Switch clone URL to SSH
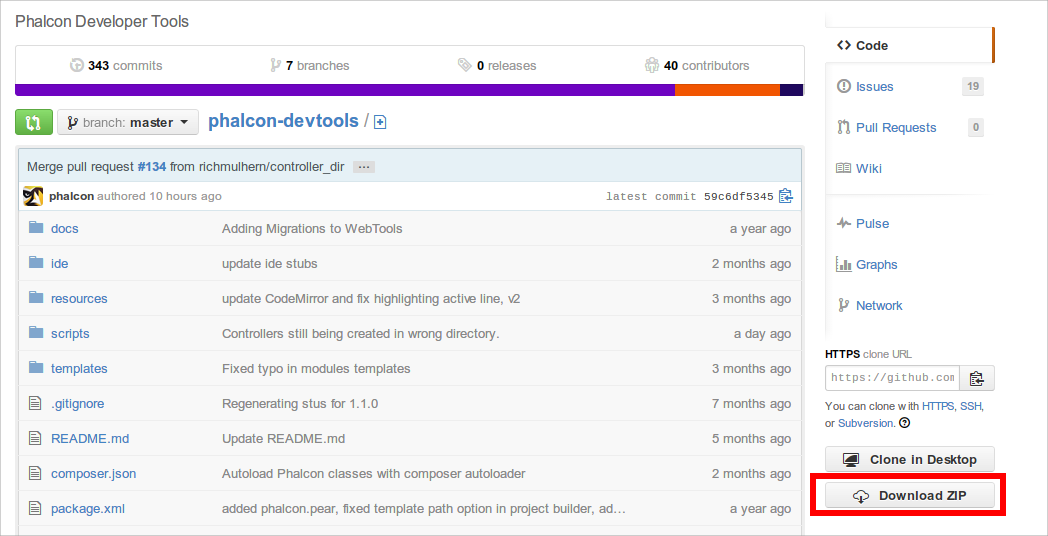 click(970, 406)
